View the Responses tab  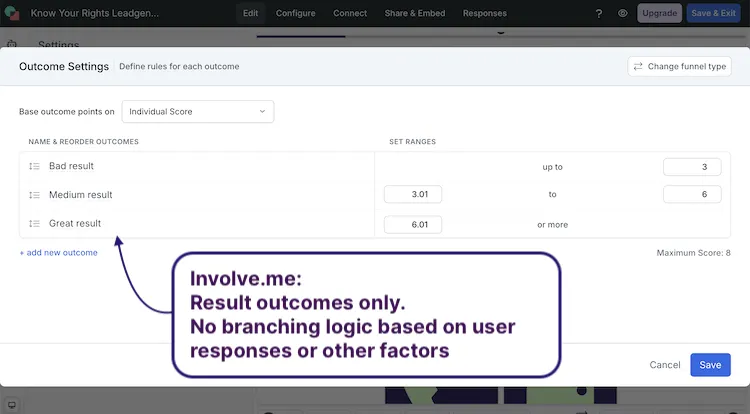485,13
